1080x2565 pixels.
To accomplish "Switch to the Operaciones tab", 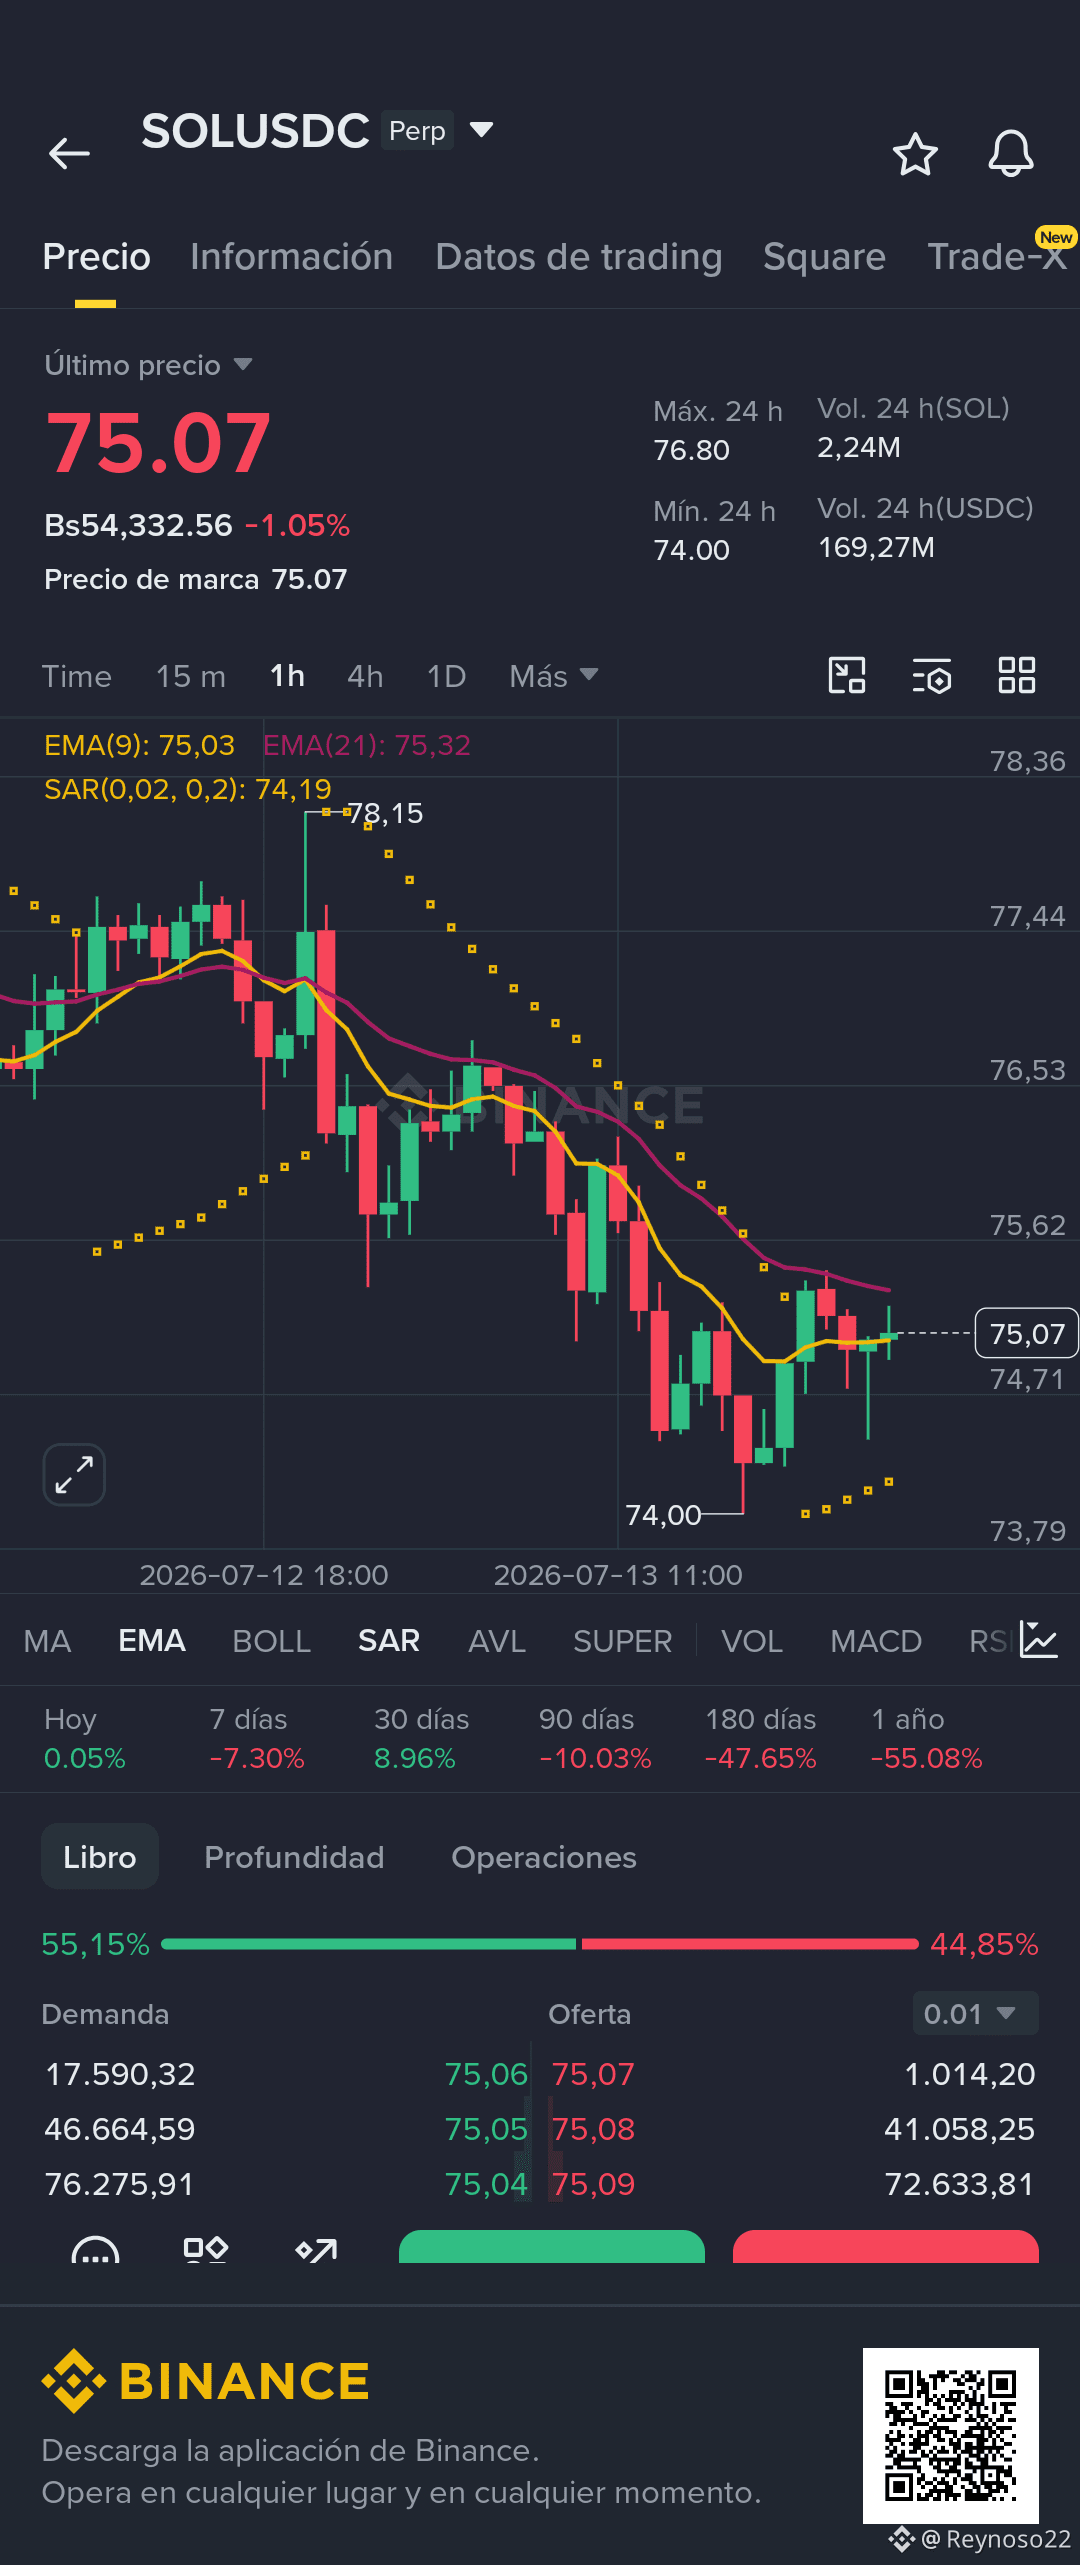I will click(543, 1857).
